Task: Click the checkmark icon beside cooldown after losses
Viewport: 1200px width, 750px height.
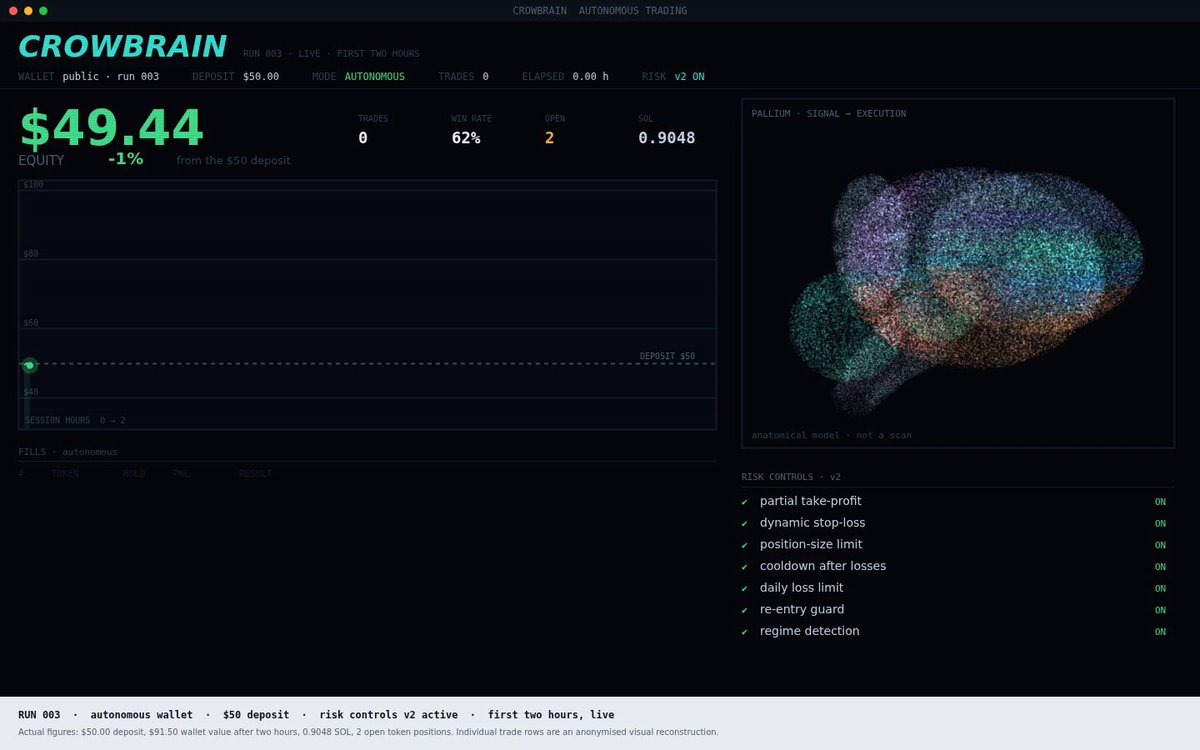Action: [x=744, y=567]
